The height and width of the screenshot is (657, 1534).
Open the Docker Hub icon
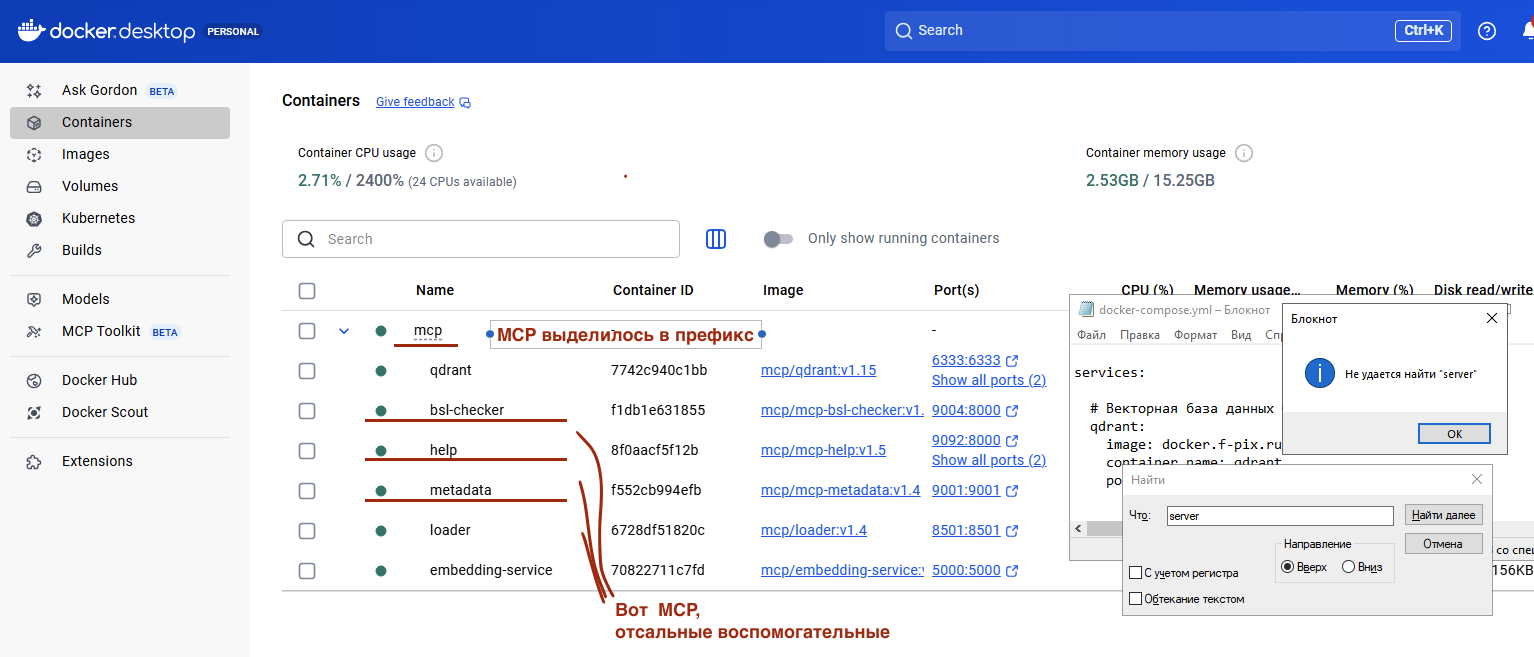pyautogui.click(x=34, y=380)
